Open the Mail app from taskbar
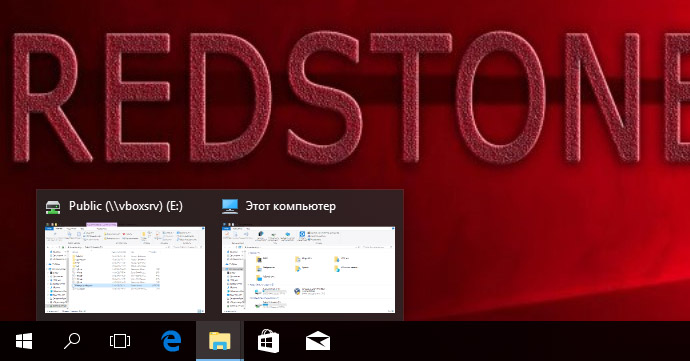 [x=318, y=342]
